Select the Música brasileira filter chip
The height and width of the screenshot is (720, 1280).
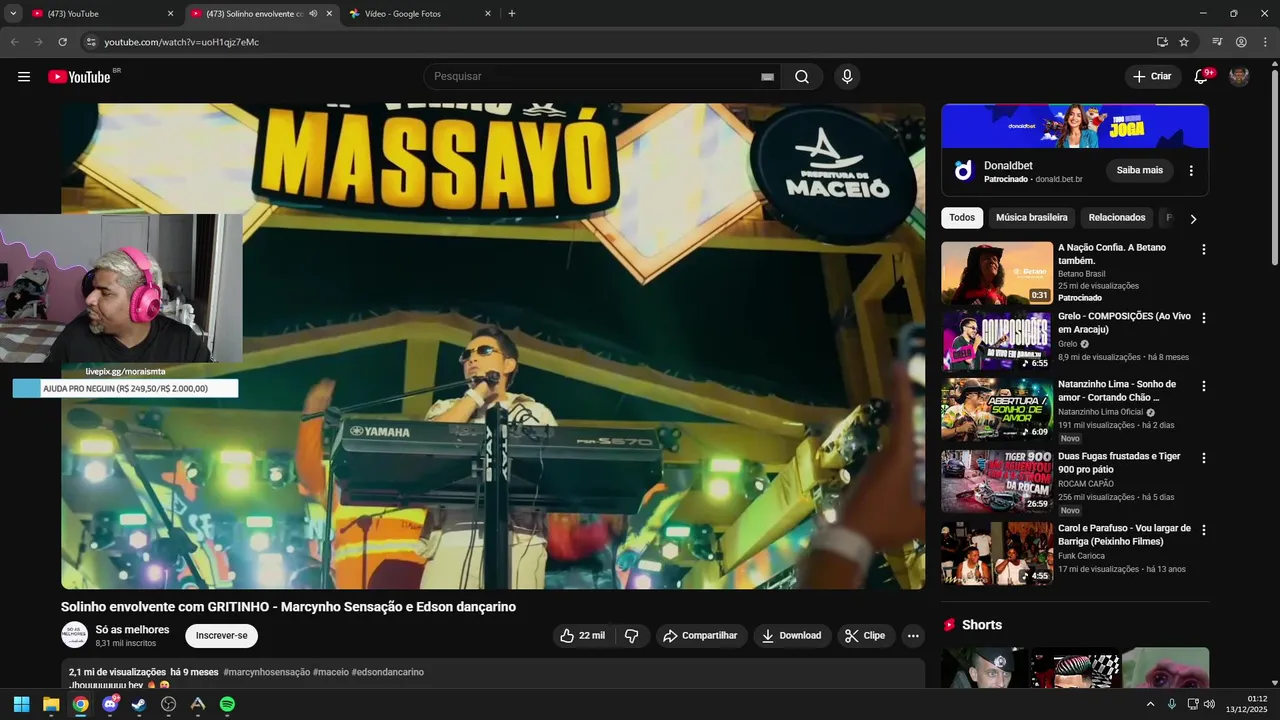(1032, 218)
